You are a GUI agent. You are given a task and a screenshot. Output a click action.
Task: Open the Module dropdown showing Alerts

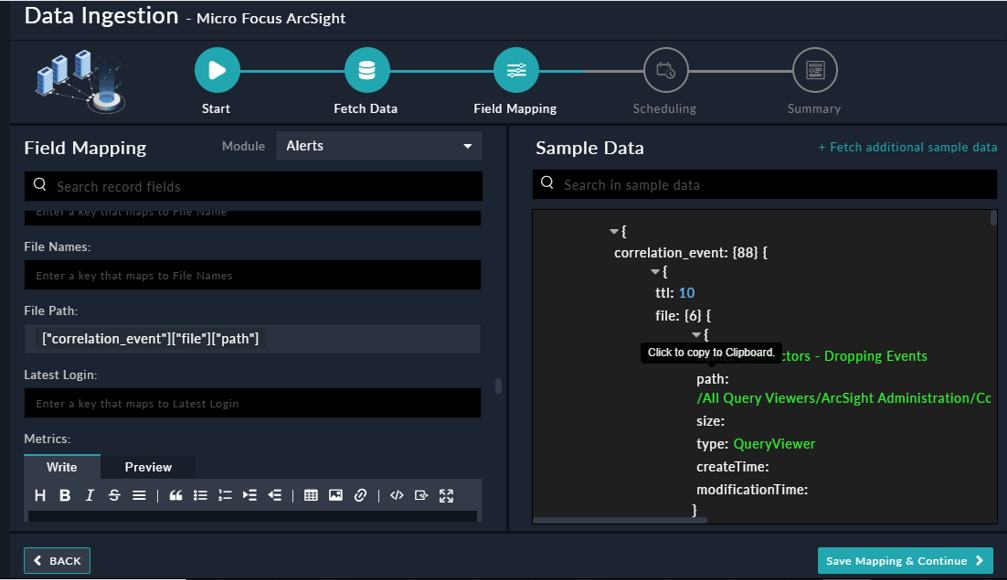coord(378,146)
